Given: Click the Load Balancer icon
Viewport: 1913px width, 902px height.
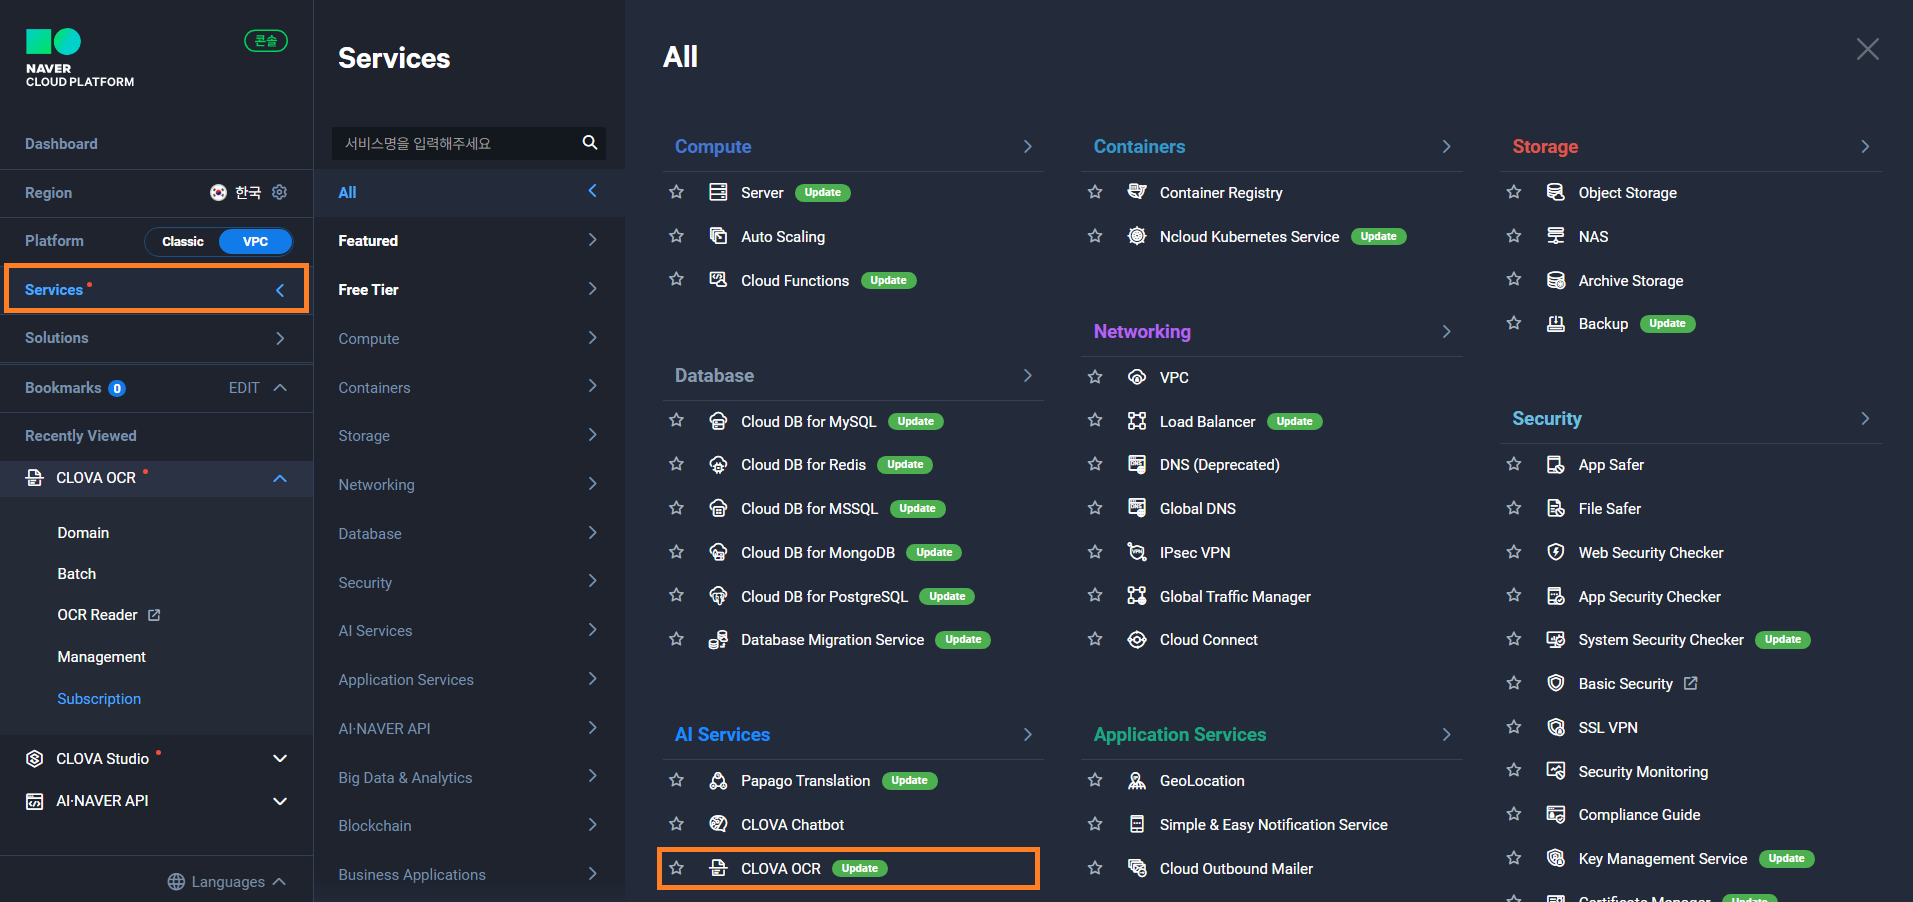Looking at the screenshot, I should point(1137,421).
